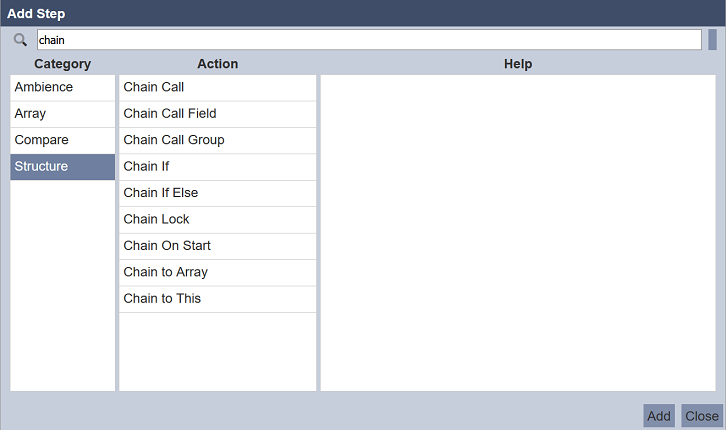The width and height of the screenshot is (726, 430).
Task: Click the Action column header
Action: (217, 64)
